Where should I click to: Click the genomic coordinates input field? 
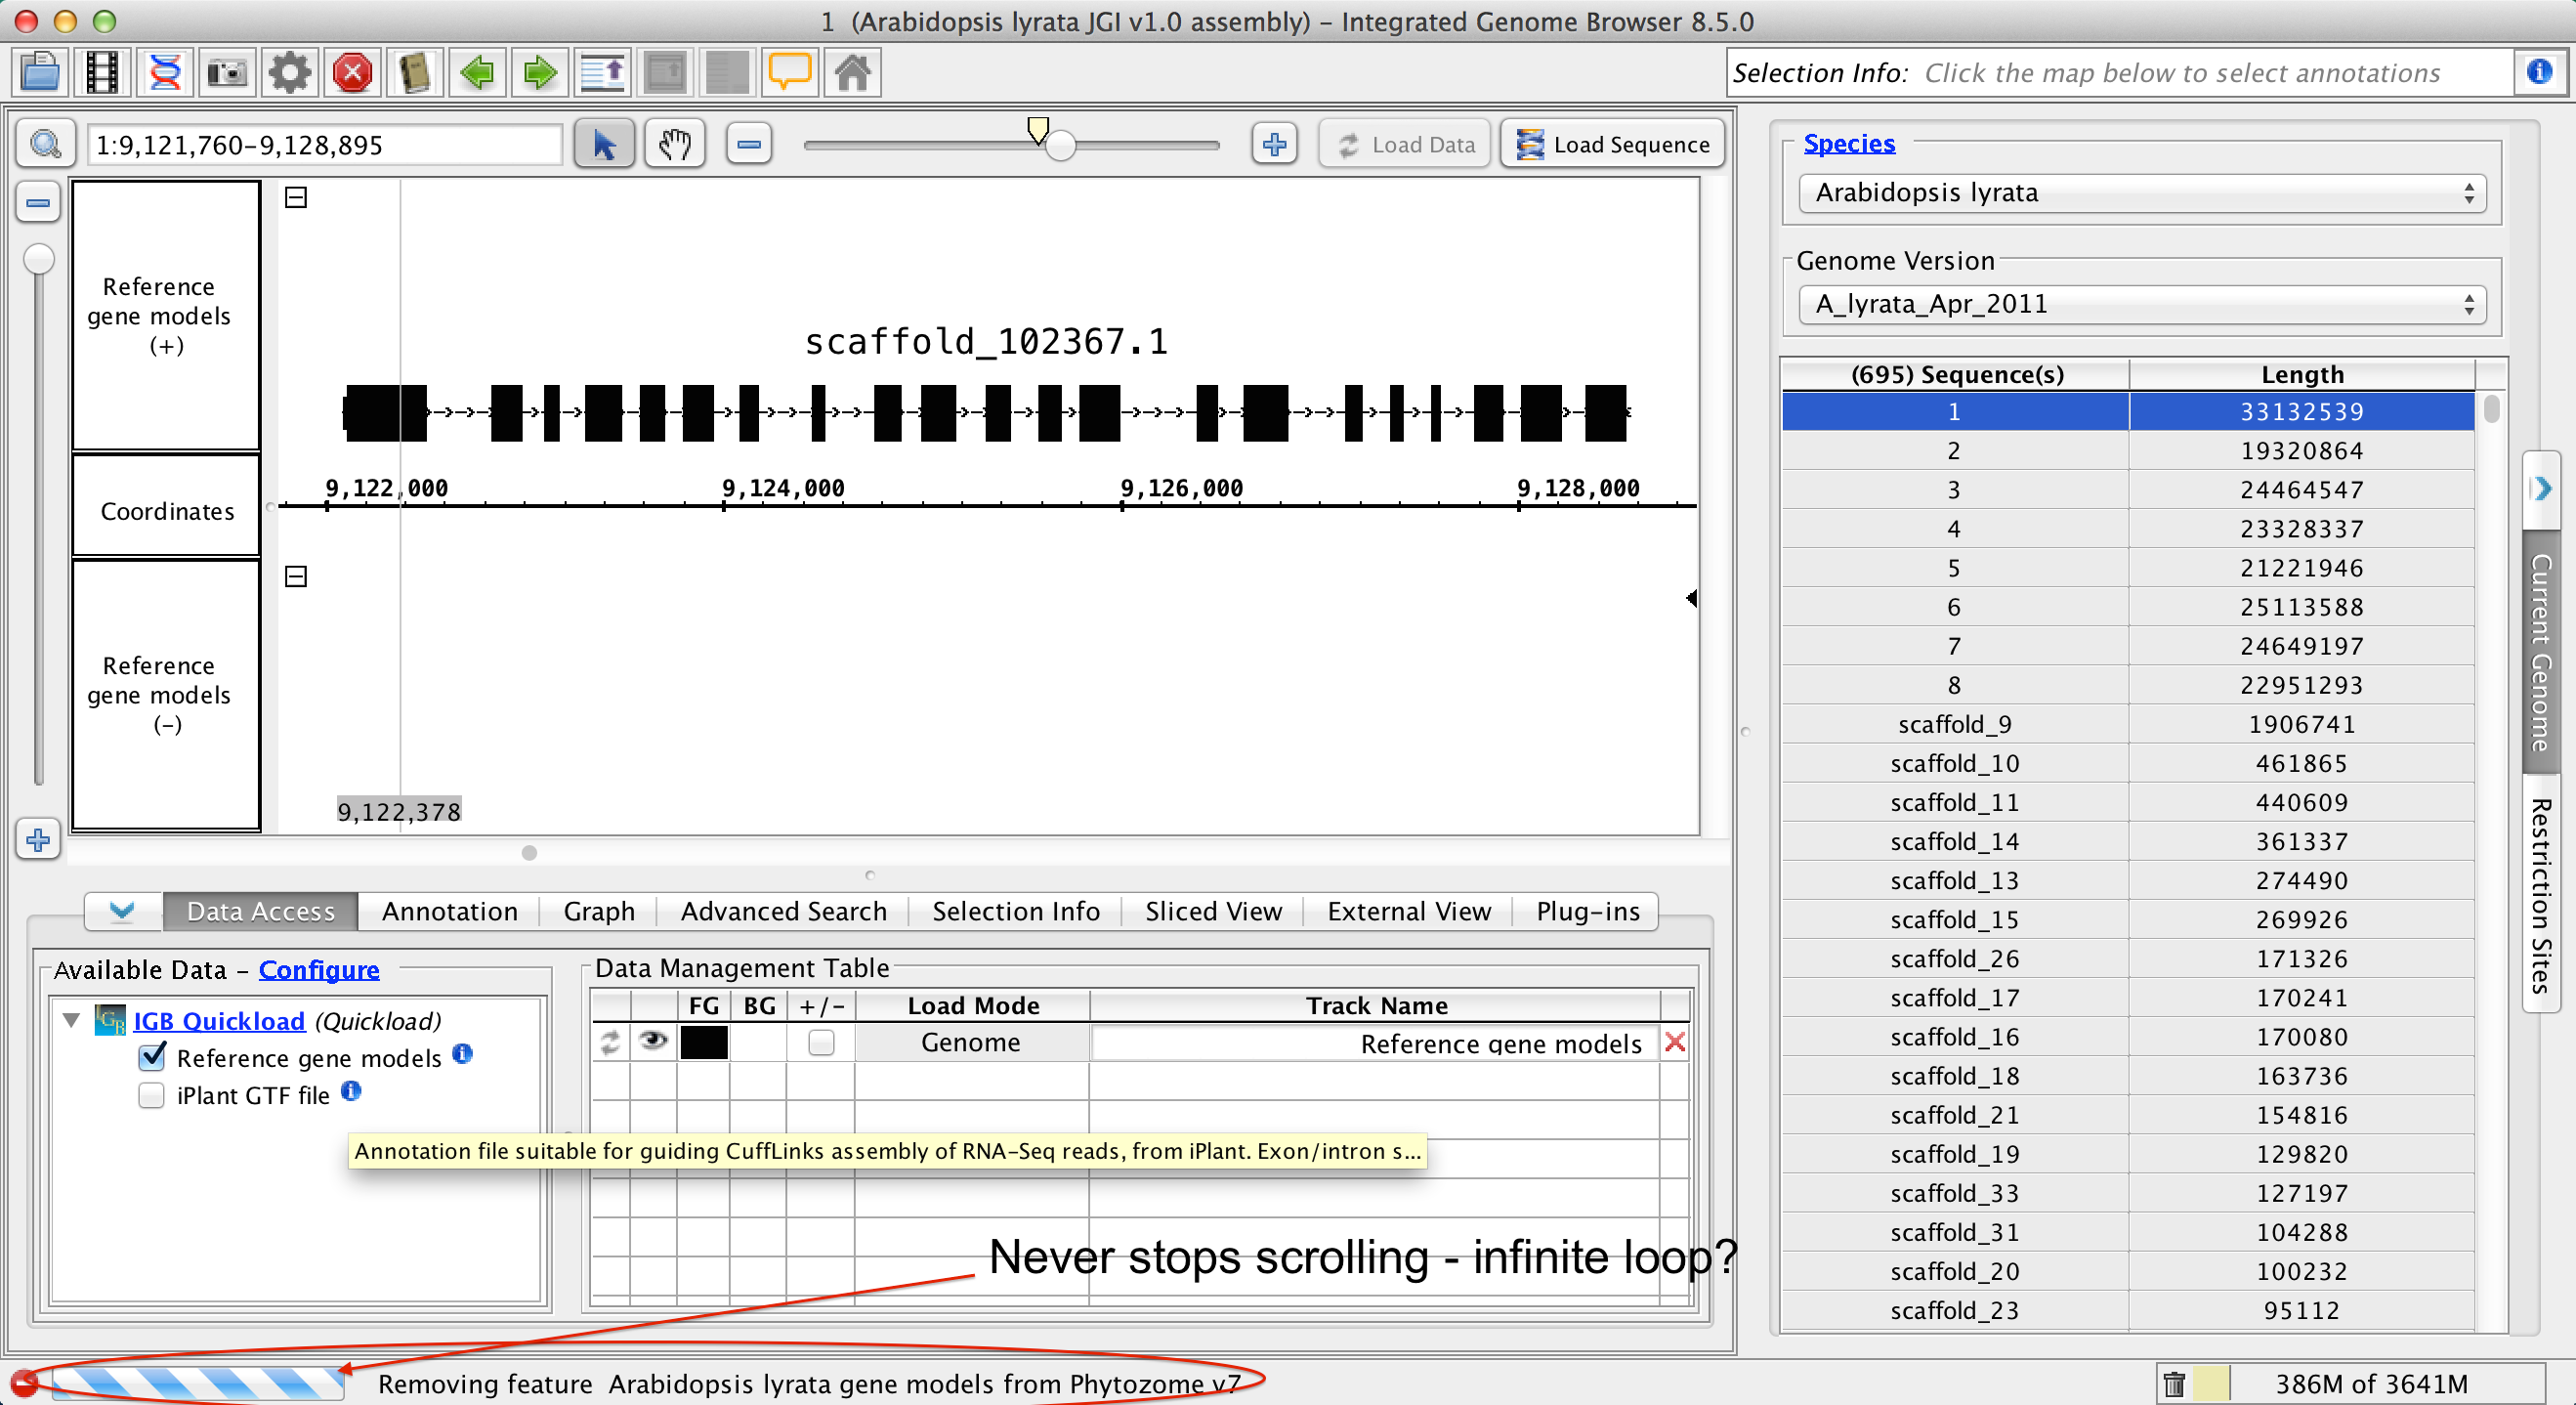[324, 146]
